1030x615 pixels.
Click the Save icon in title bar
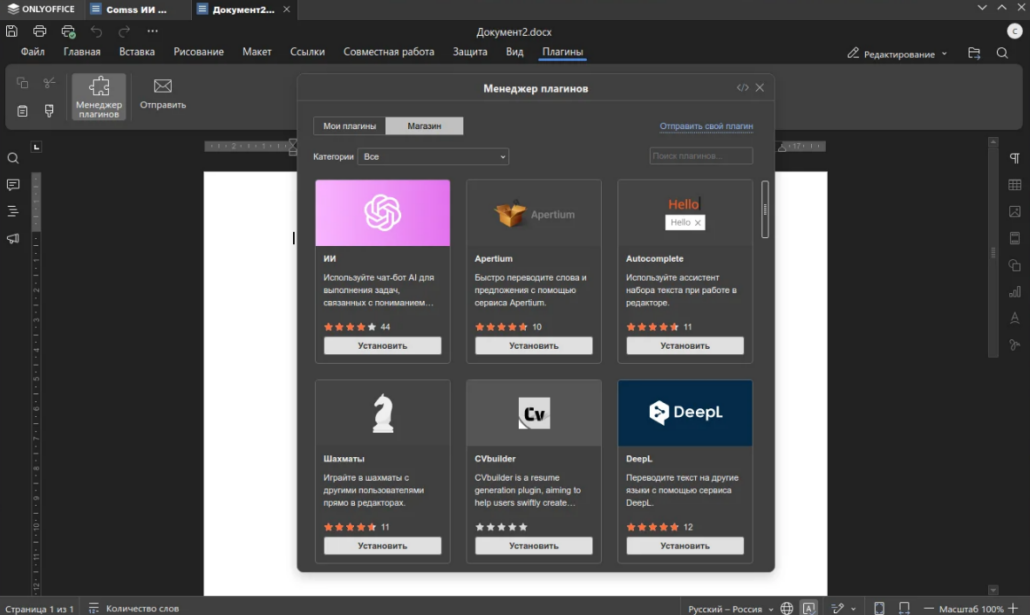(12, 31)
